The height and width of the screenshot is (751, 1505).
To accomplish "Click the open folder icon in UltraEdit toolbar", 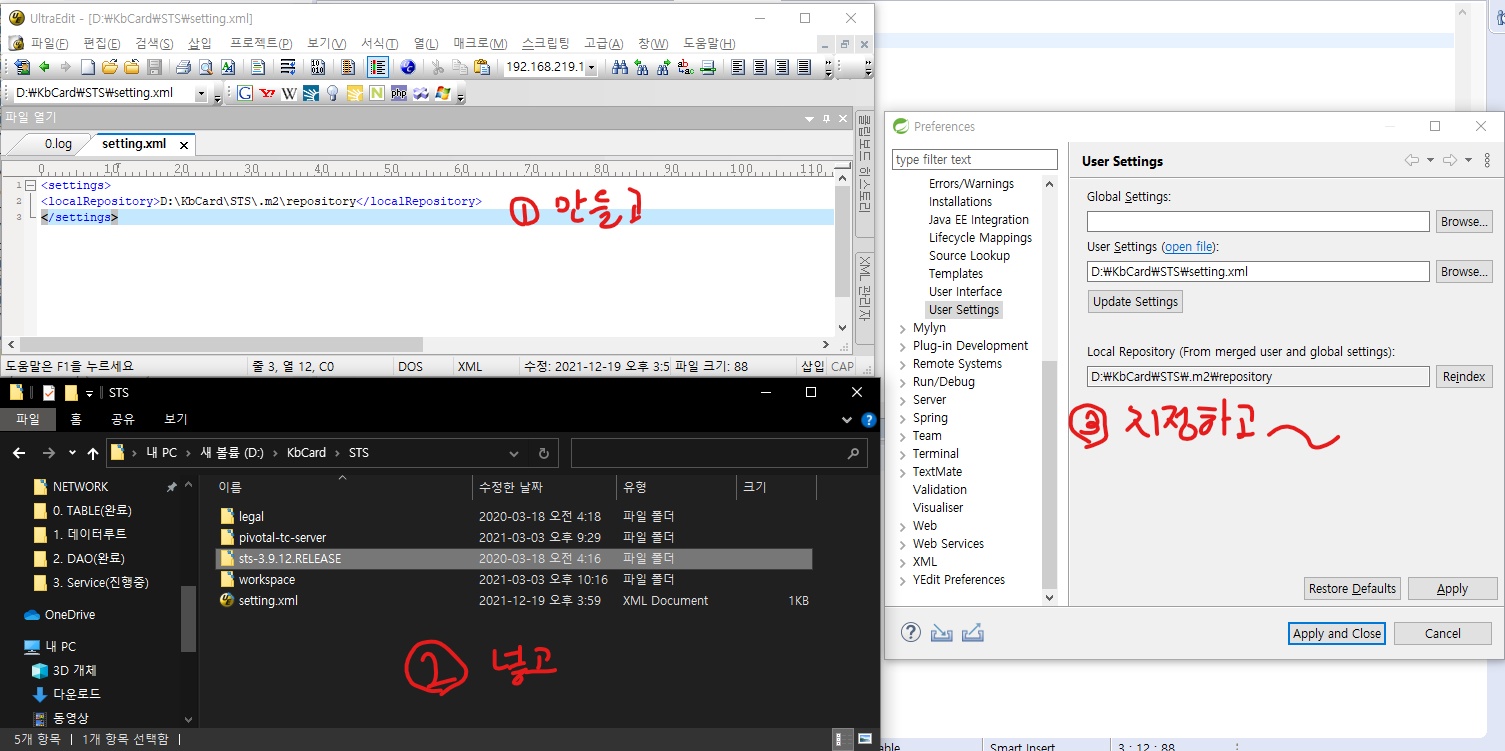I will 110,67.
